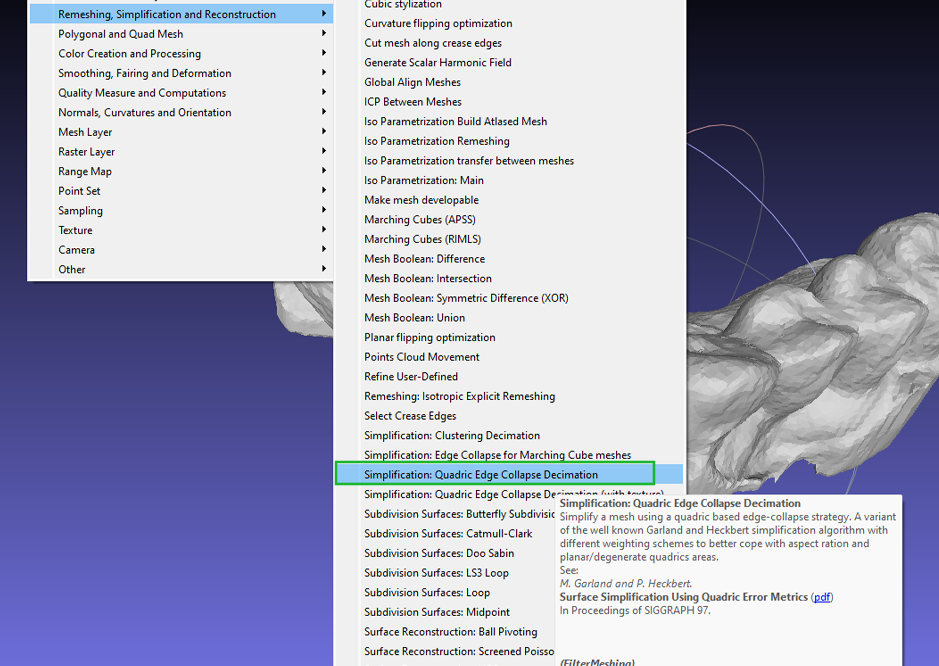Expand the Sampling submenu
The height and width of the screenshot is (666, 939).
(80, 210)
